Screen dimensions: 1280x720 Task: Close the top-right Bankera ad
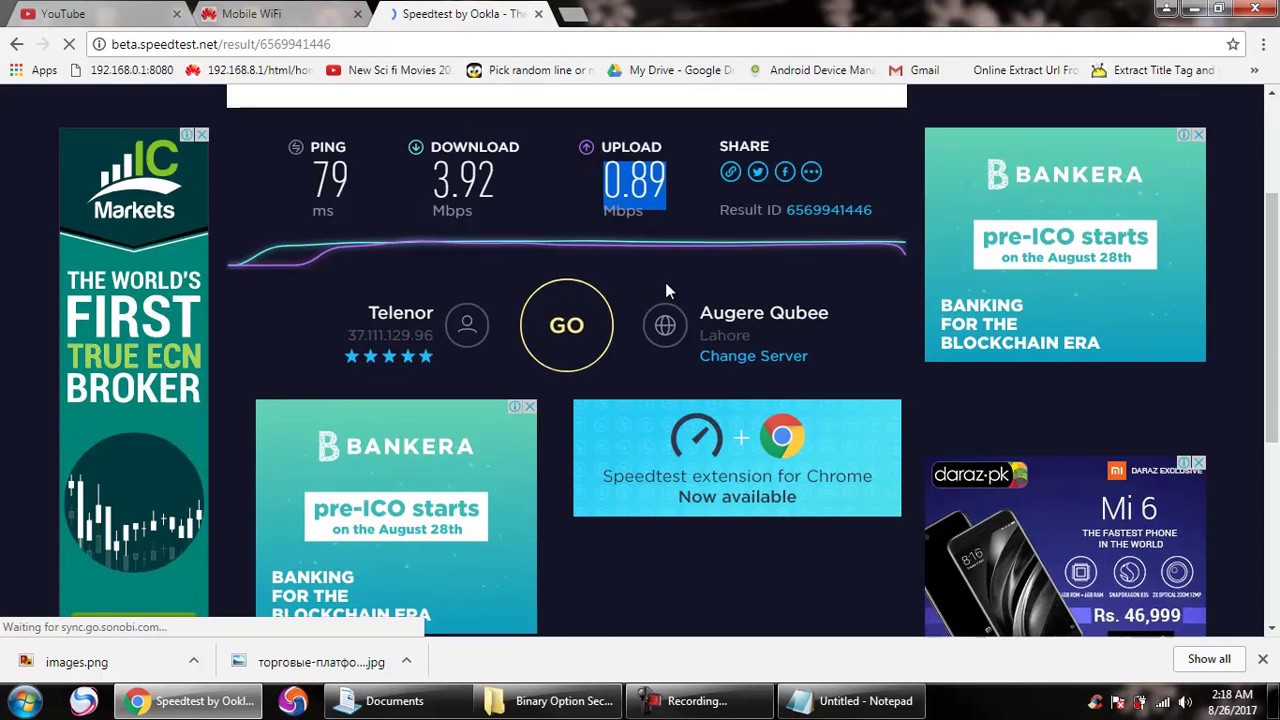tap(1199, 135)
